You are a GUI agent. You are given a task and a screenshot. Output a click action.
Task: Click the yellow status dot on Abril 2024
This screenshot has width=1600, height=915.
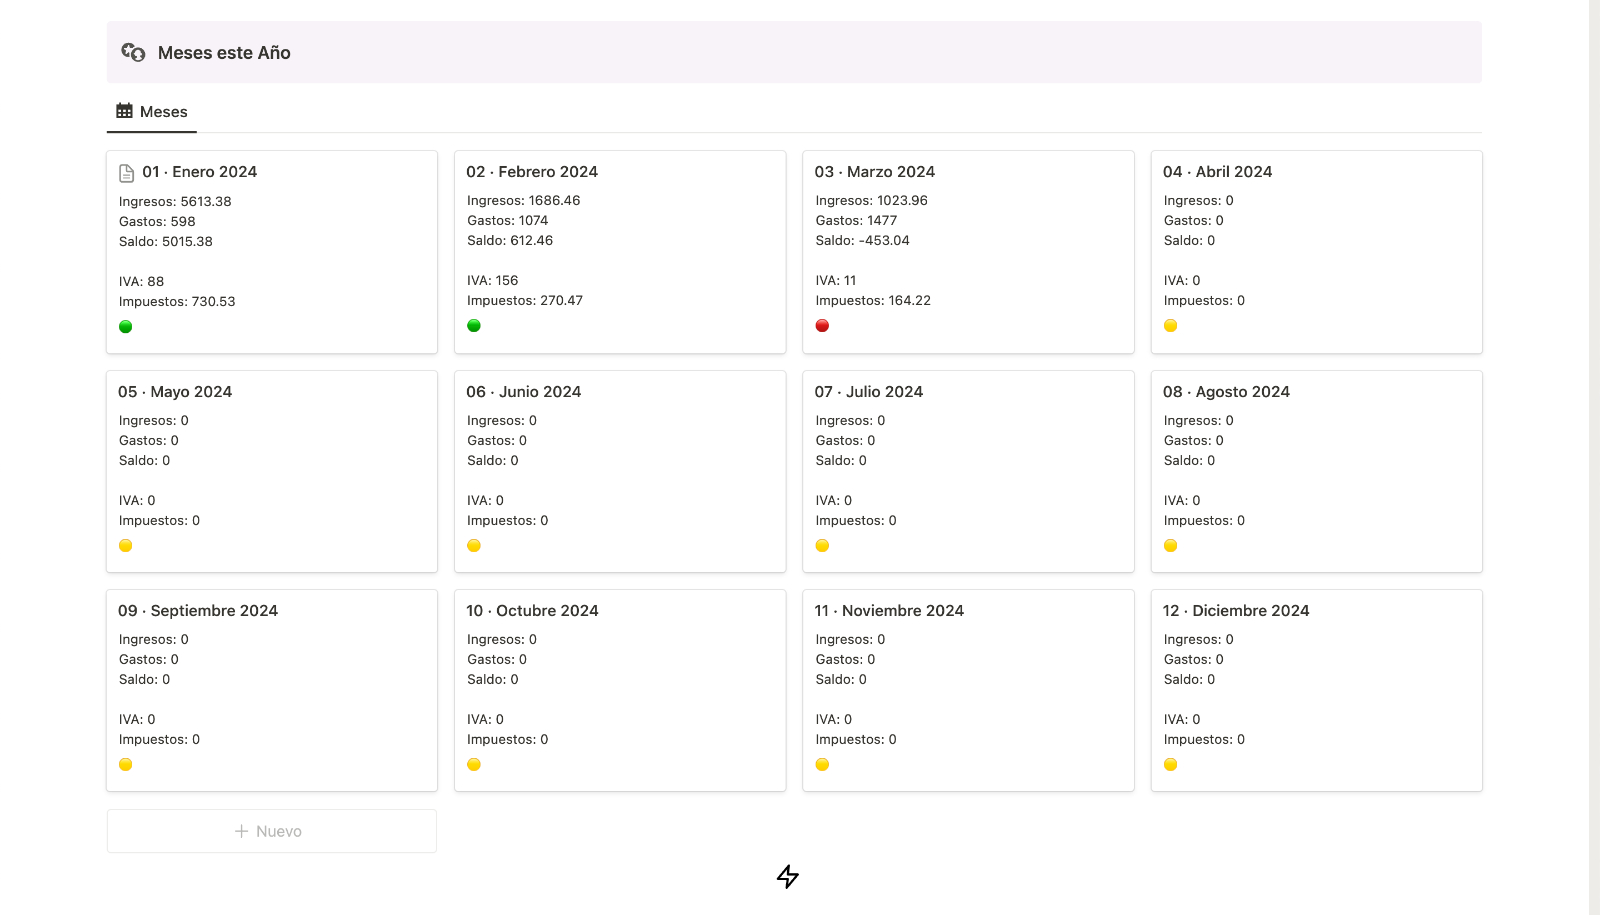coord(1171,326)
